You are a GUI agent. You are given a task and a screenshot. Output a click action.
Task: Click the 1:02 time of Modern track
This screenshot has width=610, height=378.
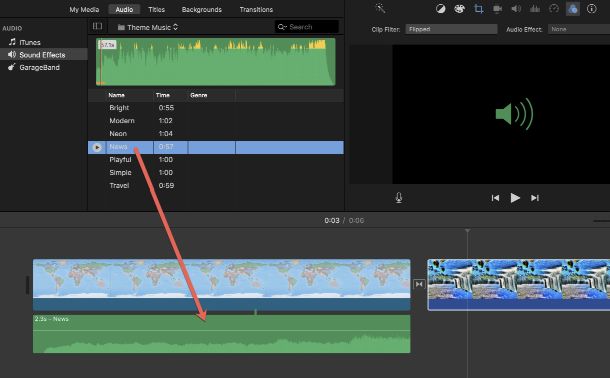click(x=165, y=121)
